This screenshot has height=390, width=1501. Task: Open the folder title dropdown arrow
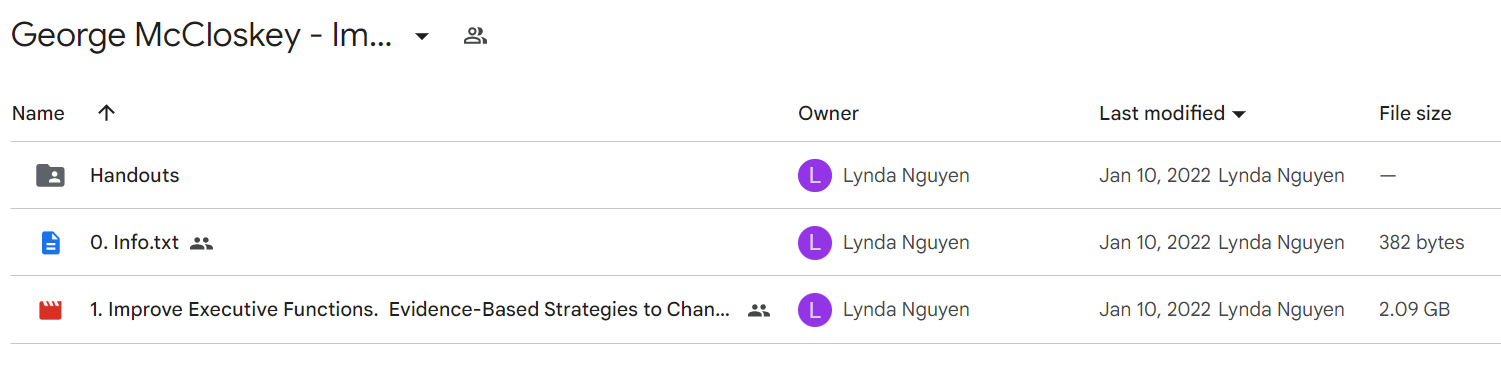point(422,37)
